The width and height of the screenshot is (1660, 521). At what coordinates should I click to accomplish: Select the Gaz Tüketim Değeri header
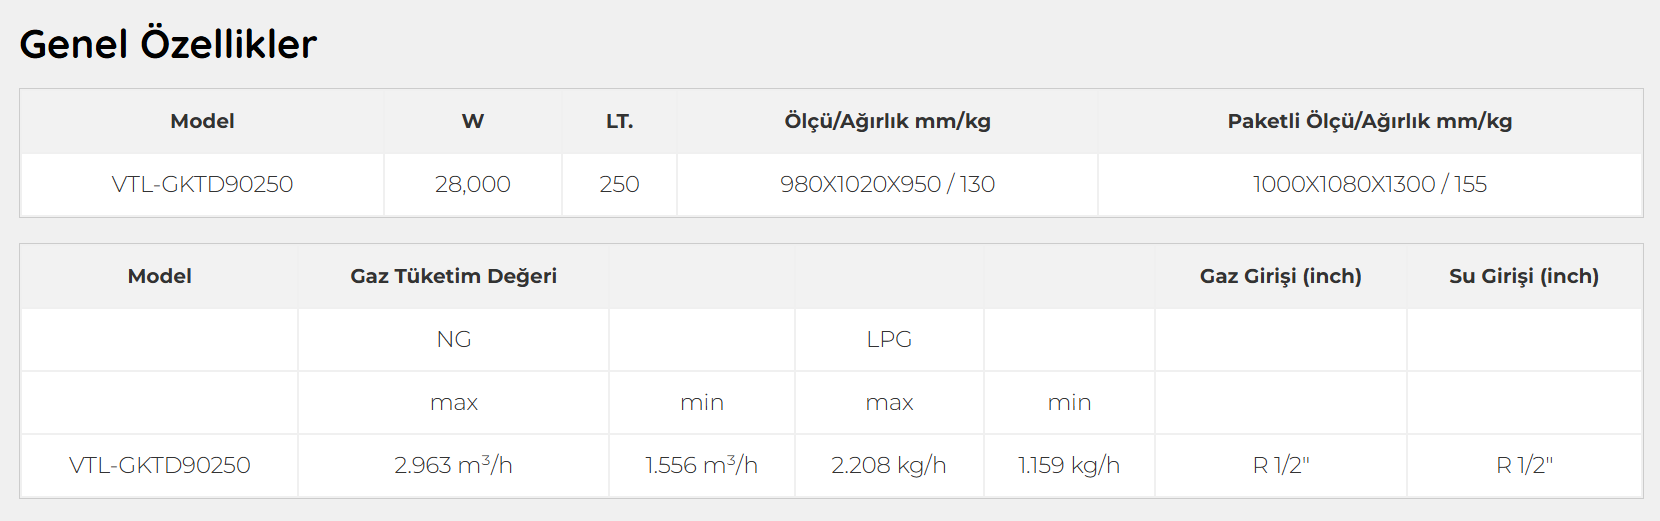pos(453,276)
